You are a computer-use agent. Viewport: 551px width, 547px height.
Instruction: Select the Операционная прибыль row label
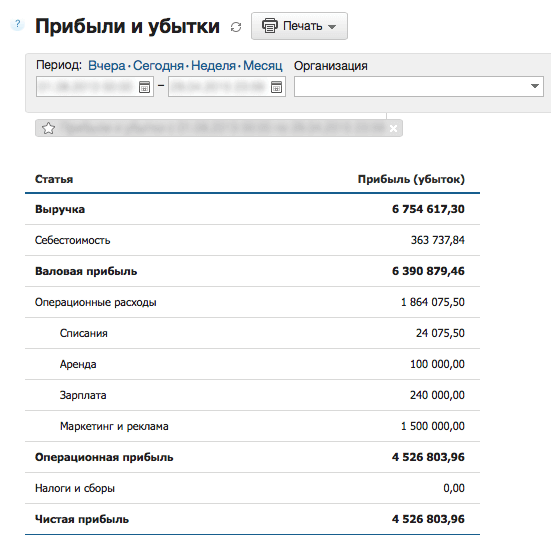[x=104, y=457]
